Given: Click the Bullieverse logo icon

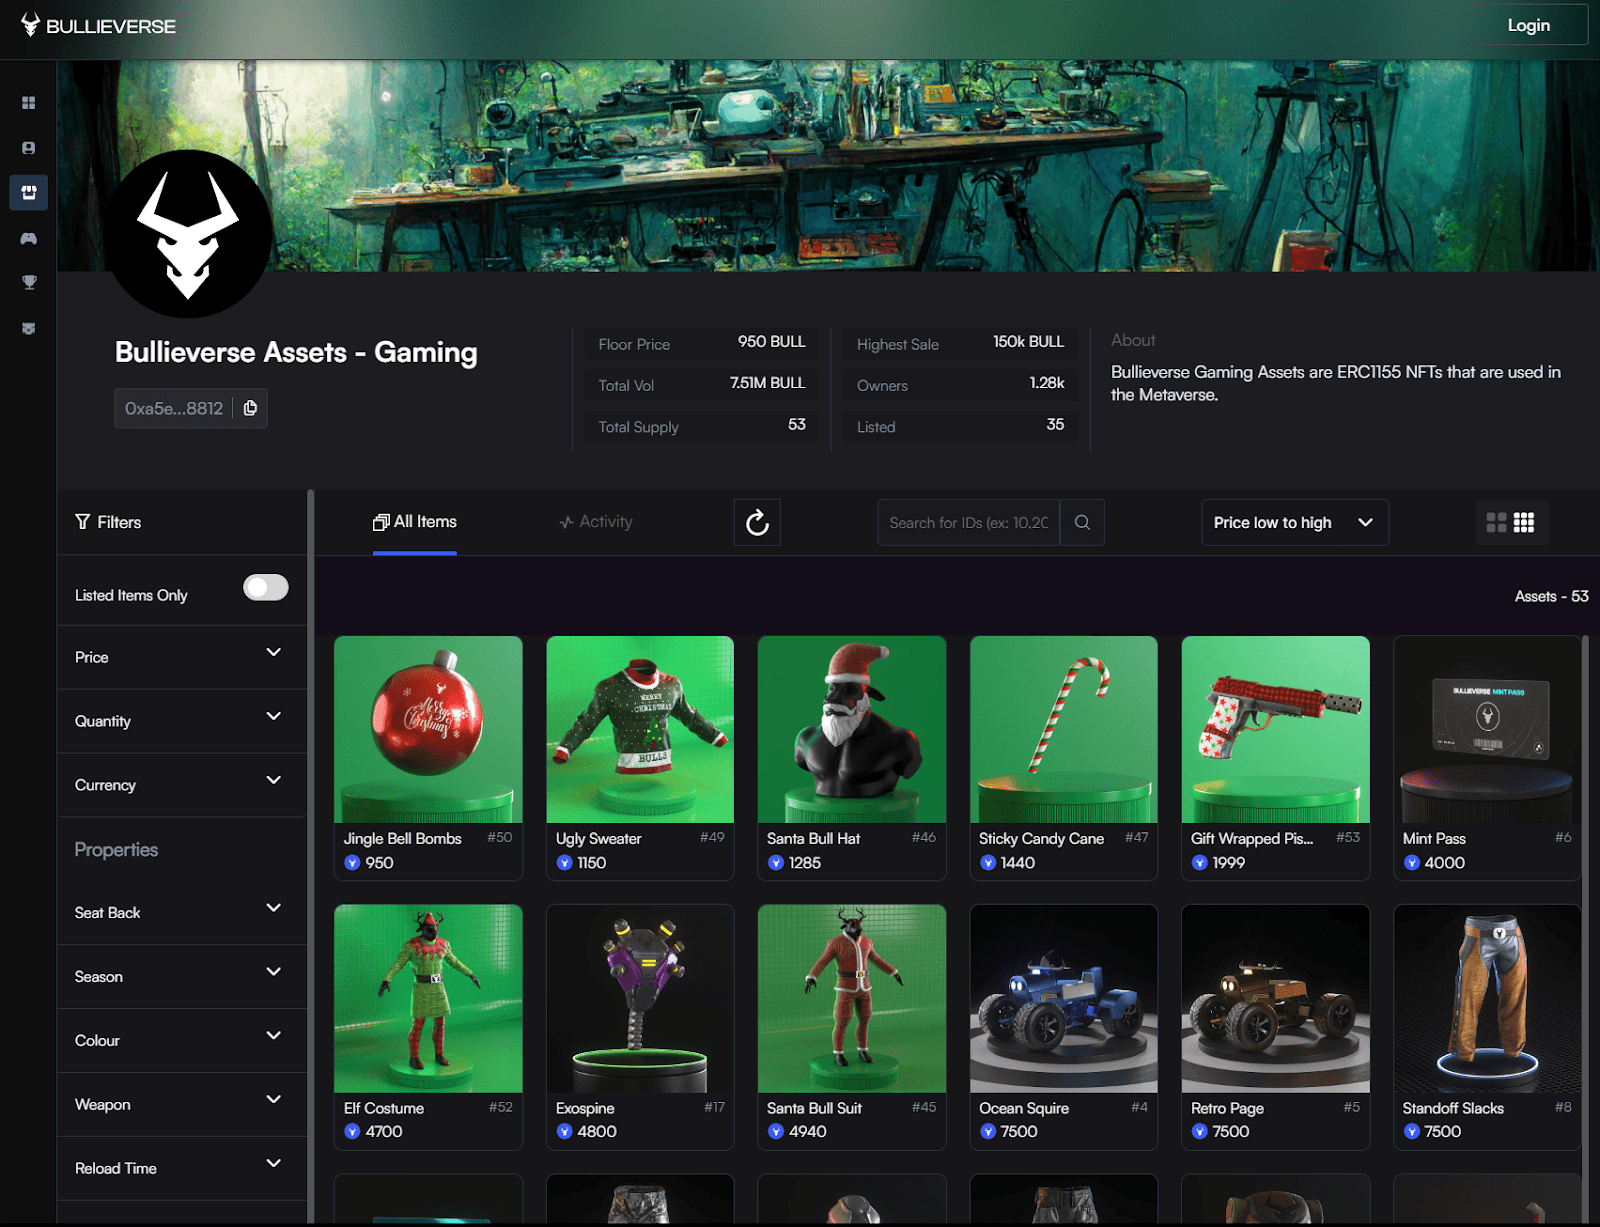Looking at the screenshot, I should click(x=31, y=25).
